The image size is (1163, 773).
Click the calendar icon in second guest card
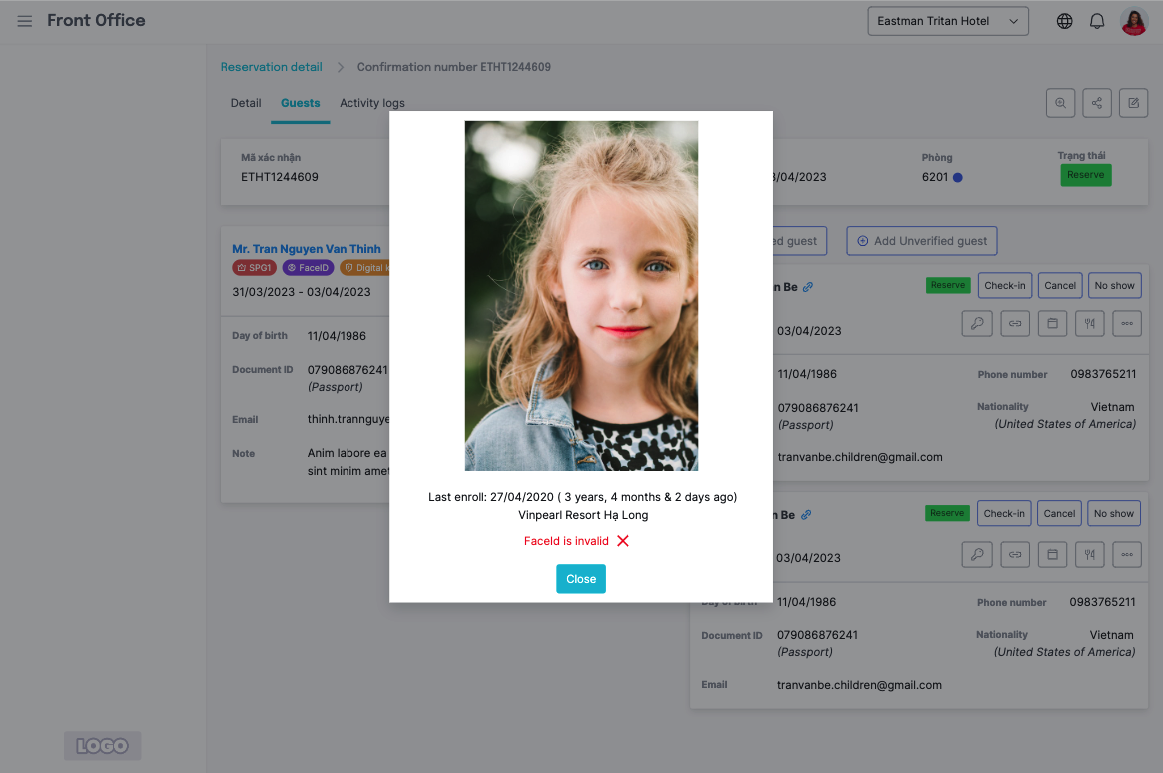(1051, 554)
